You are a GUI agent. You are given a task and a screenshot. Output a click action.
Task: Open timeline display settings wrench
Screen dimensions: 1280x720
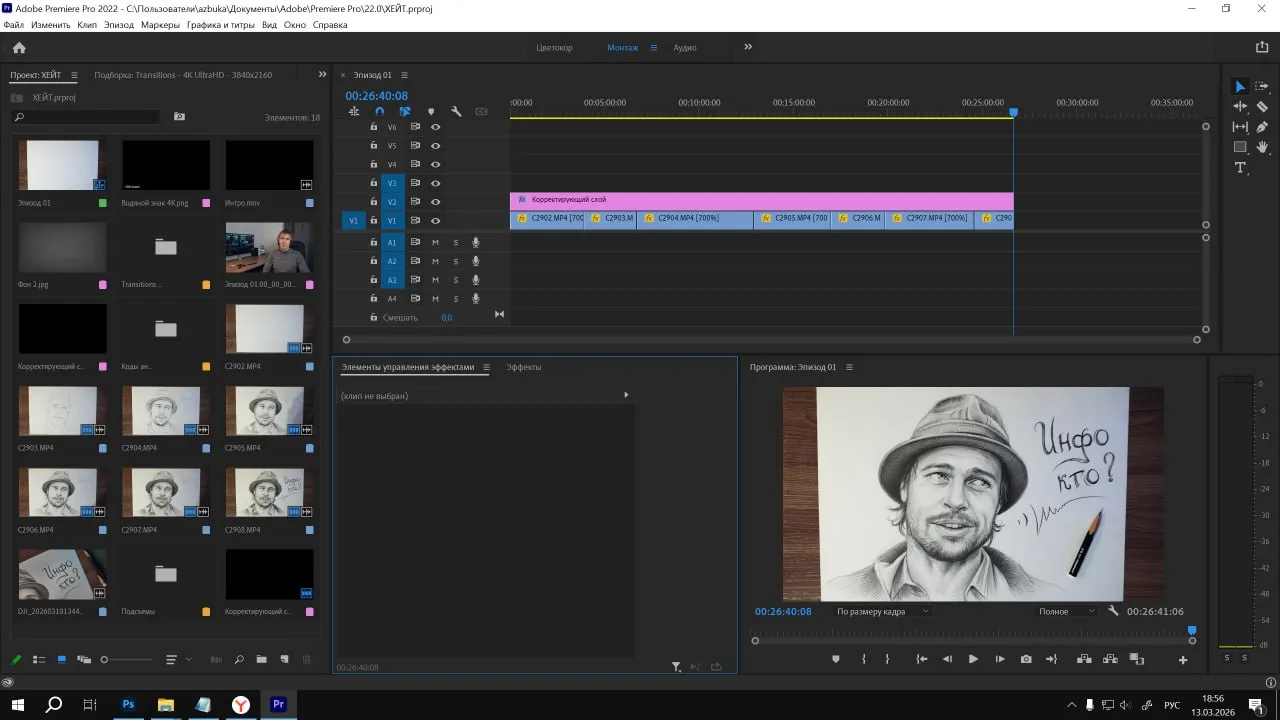456,112
